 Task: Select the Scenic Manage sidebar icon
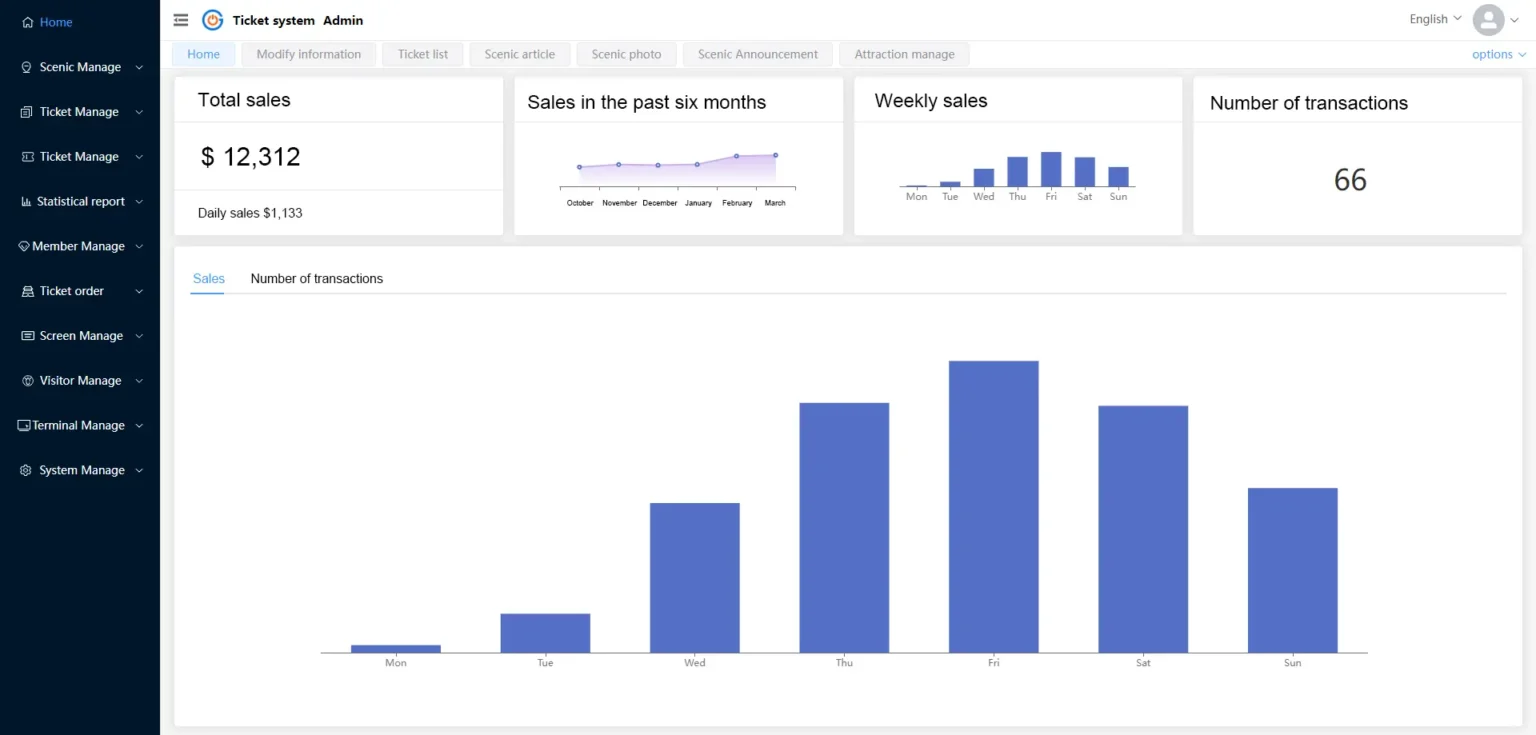click(24, 67)
